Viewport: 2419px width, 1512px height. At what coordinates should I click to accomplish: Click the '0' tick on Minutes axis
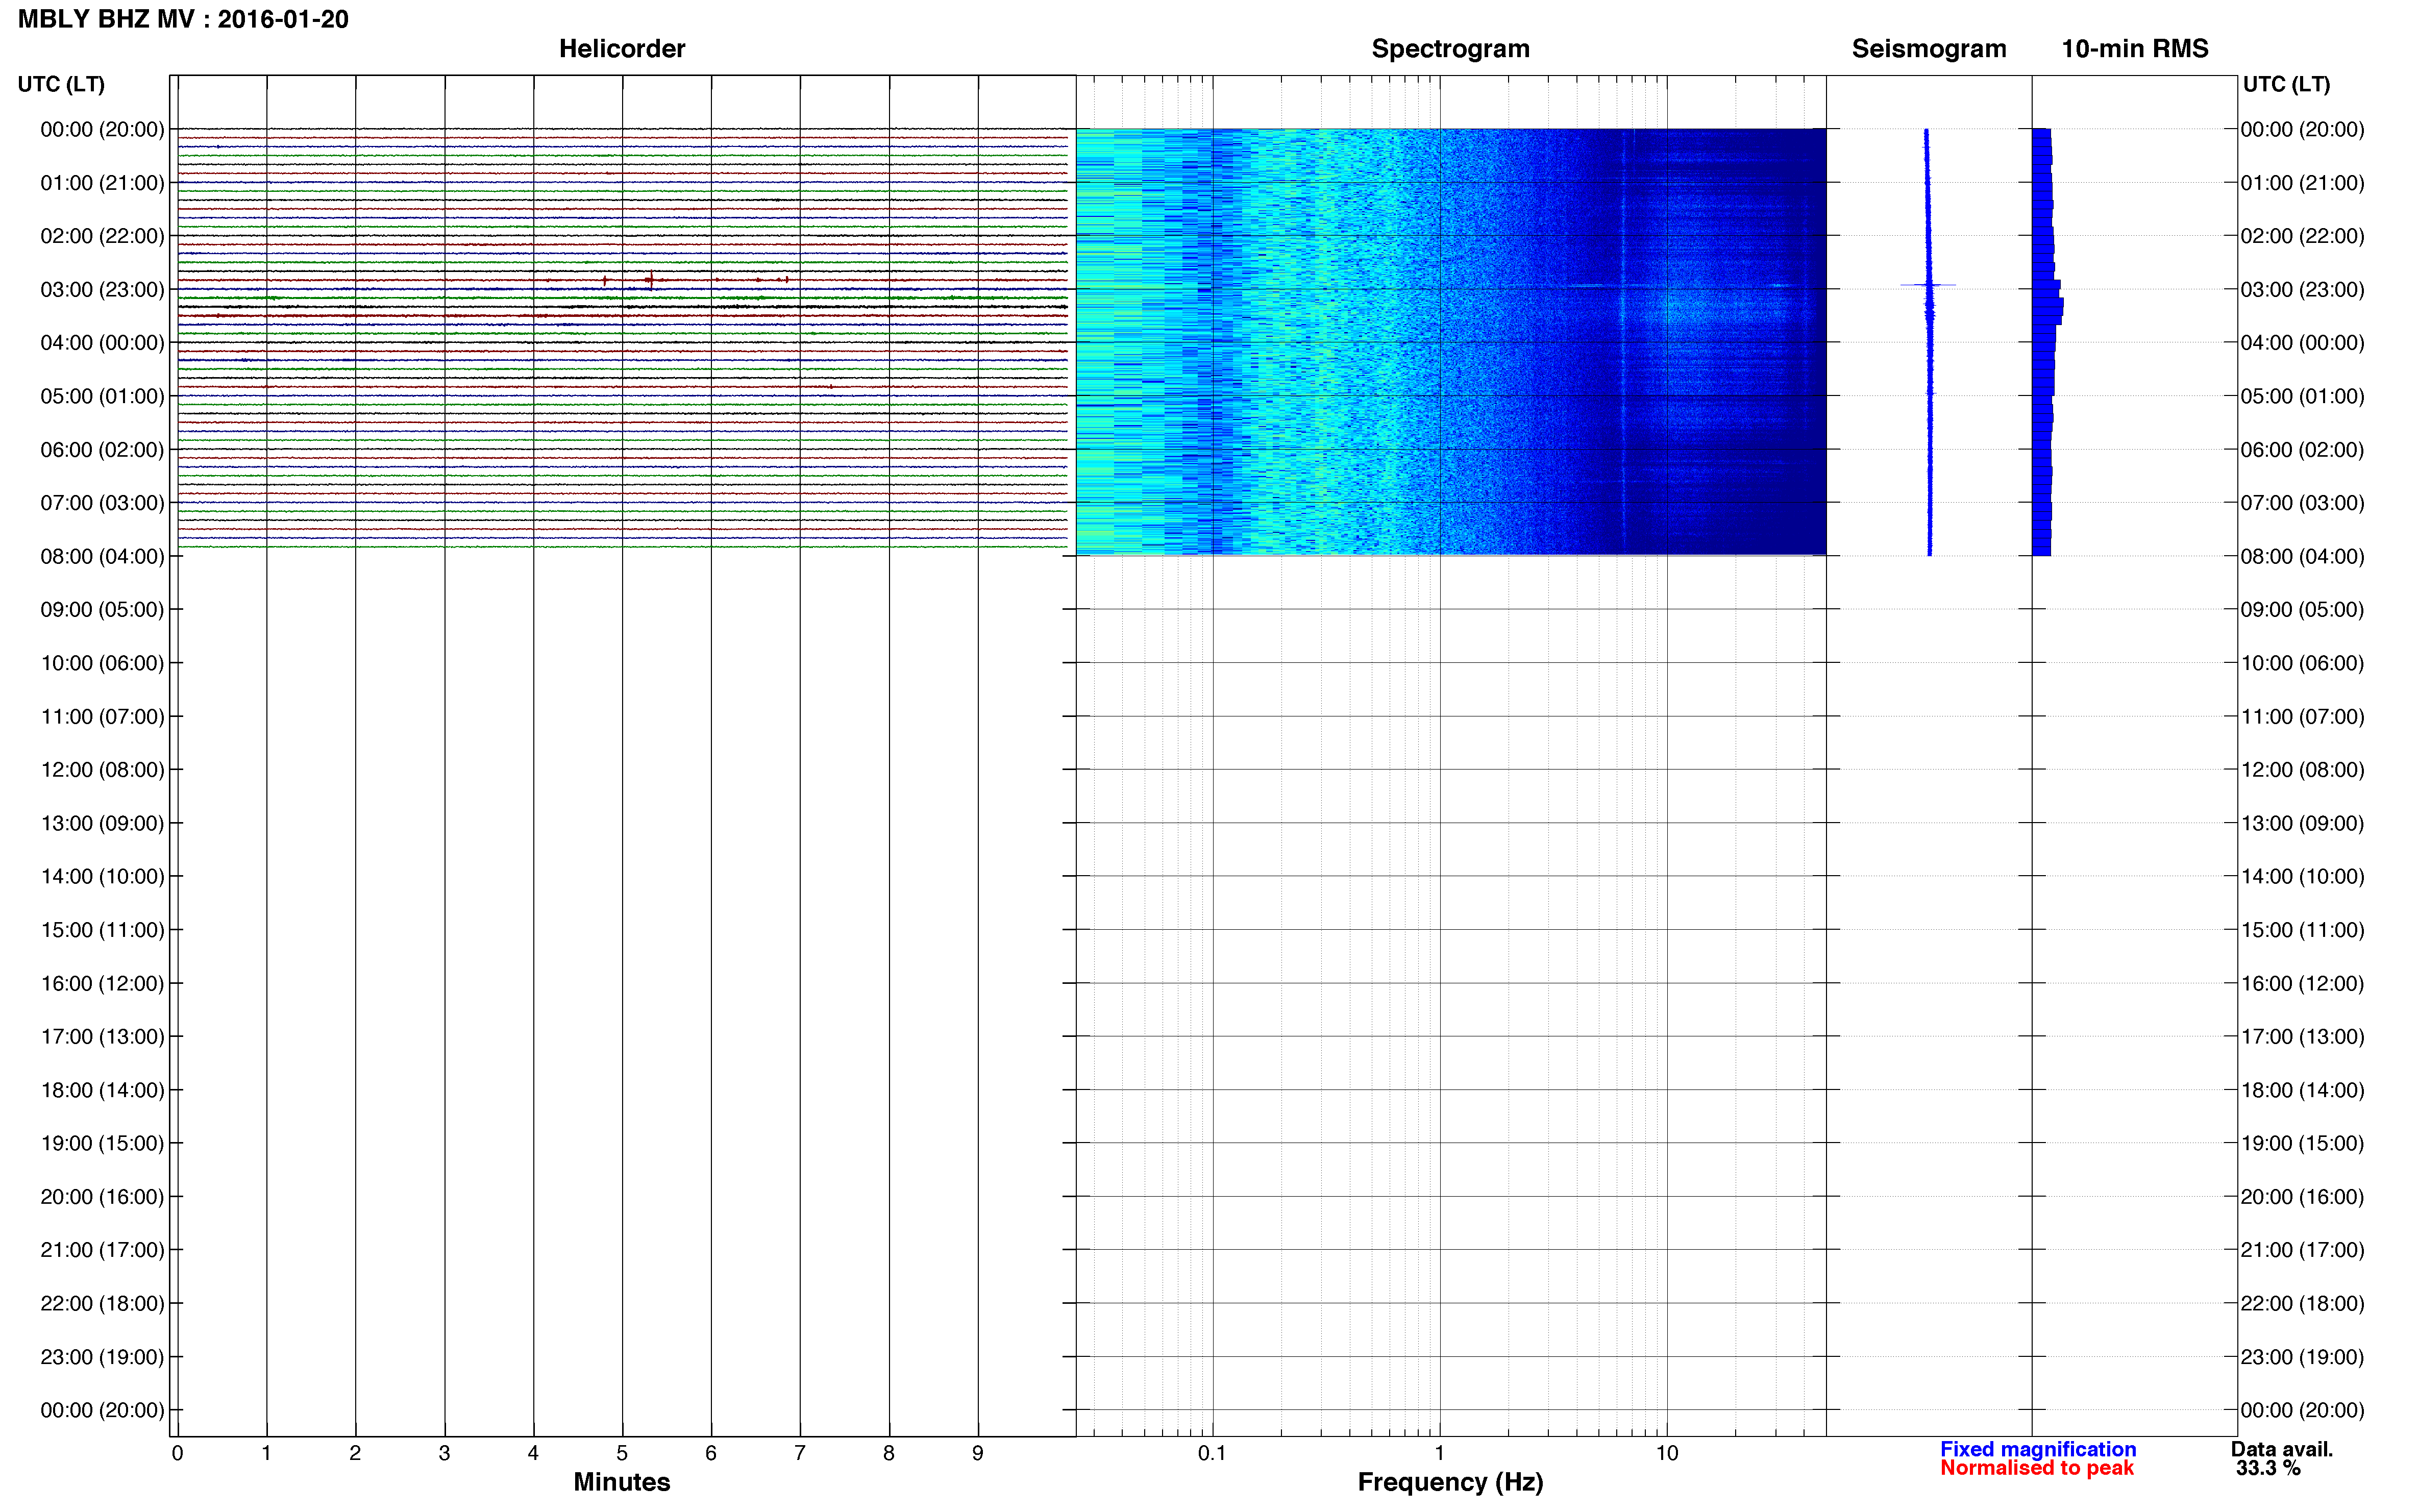pyautogui.click(x=177, y=1453)
